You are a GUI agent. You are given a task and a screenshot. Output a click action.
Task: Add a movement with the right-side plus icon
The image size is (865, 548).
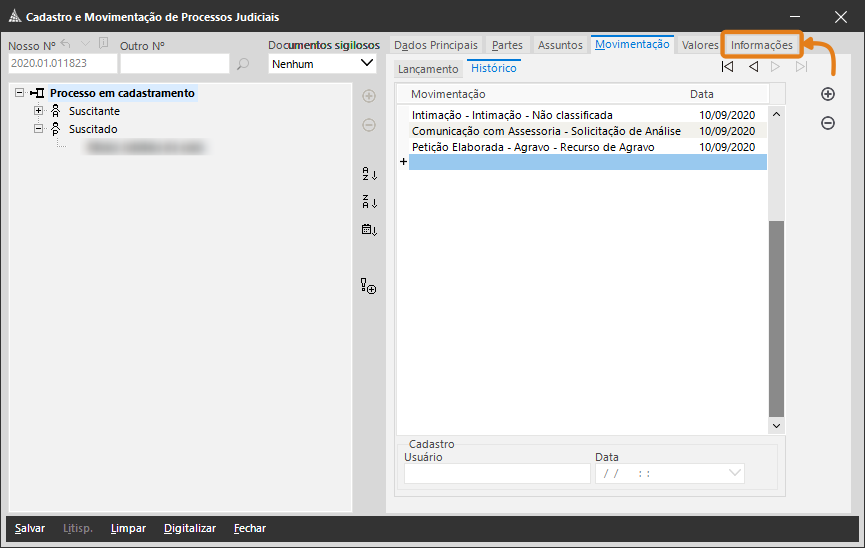828,94
